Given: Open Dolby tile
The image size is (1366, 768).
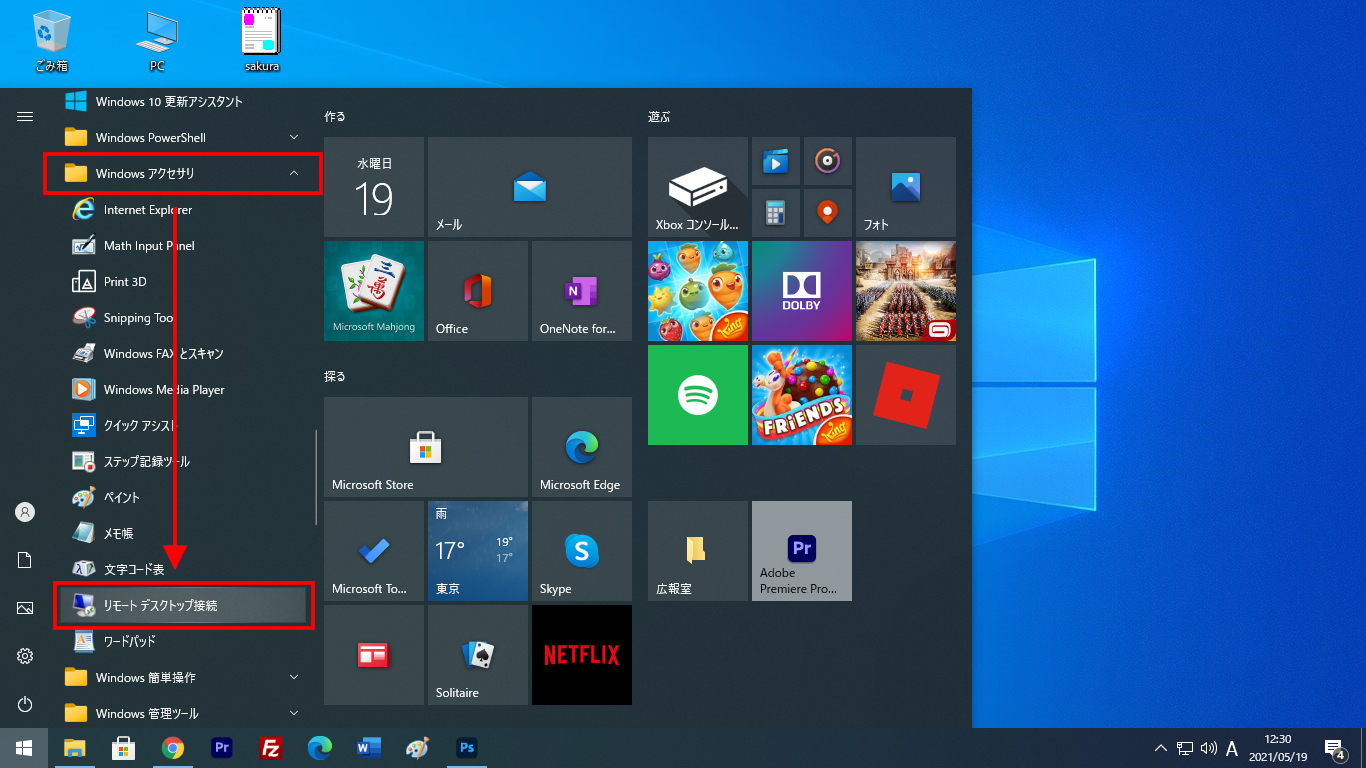Looking at the screenshot, I should pyautogui.click(x=802, y=291).
